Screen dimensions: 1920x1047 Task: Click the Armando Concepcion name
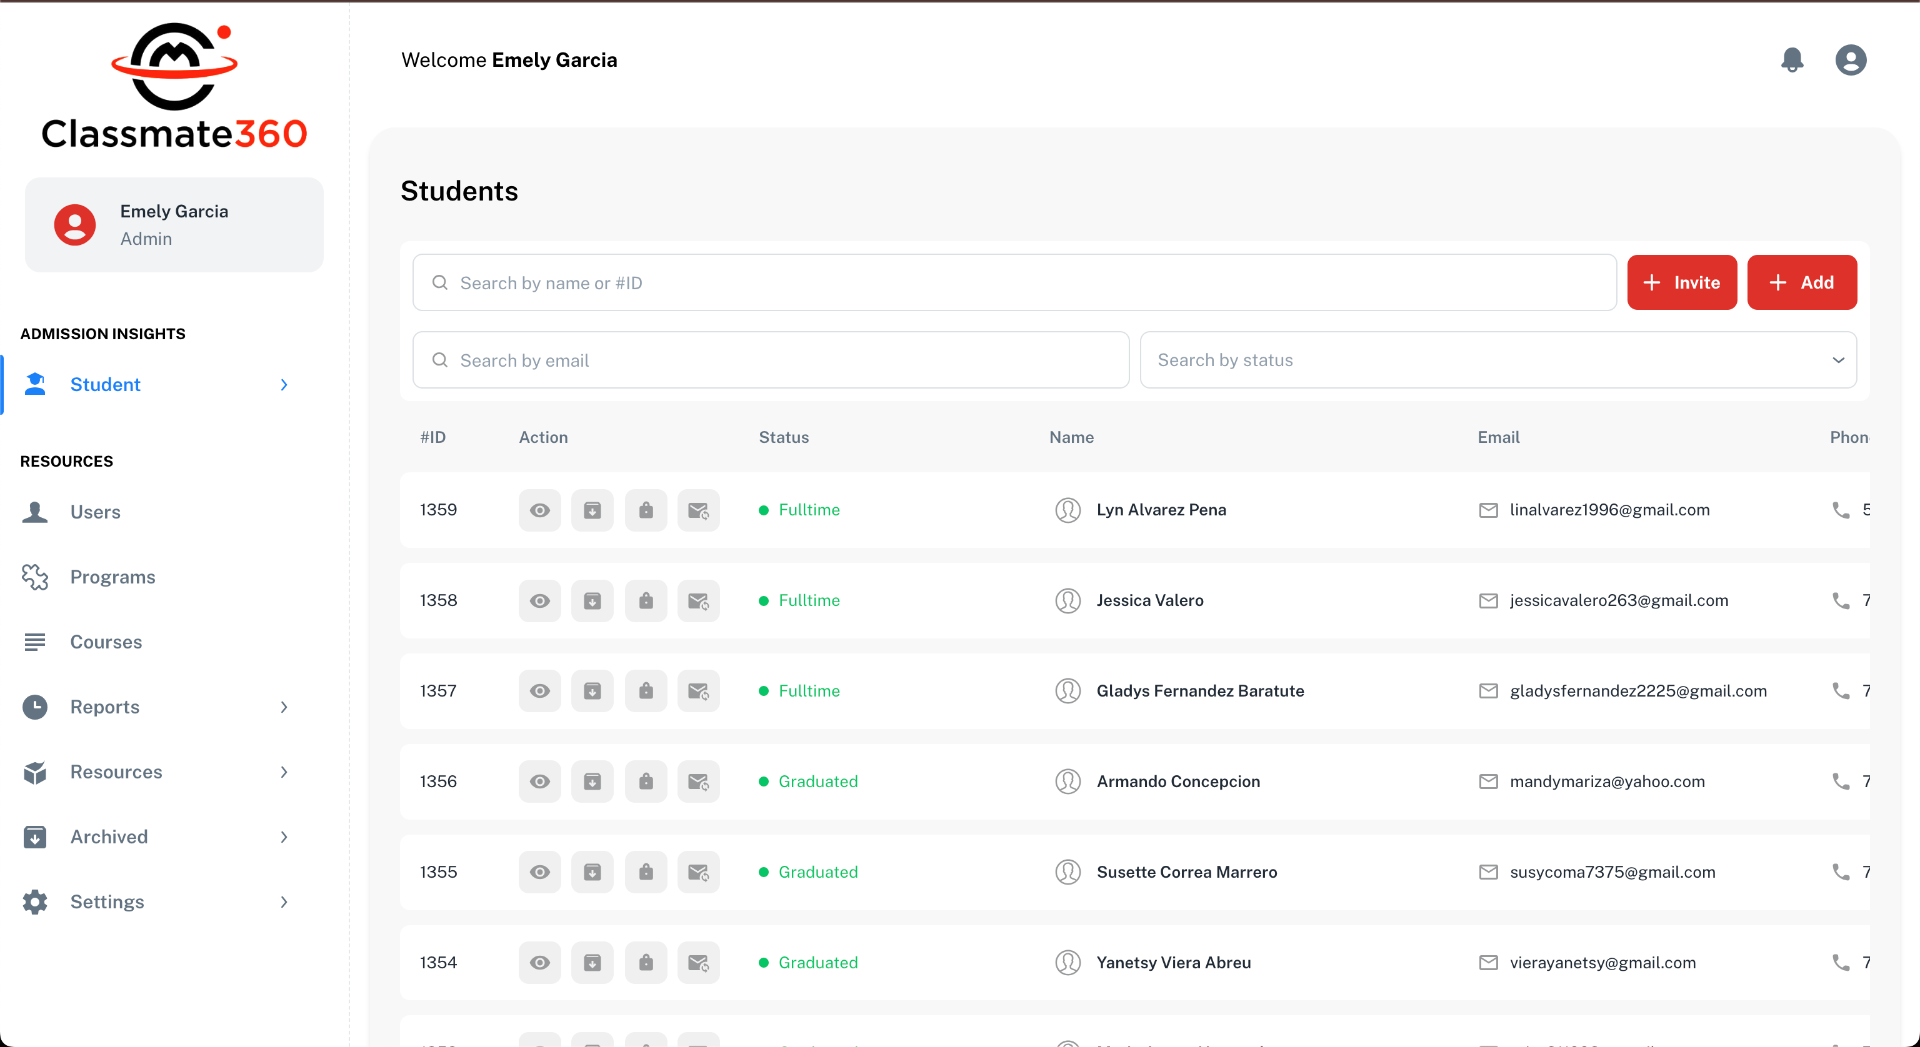point(1178,782)
